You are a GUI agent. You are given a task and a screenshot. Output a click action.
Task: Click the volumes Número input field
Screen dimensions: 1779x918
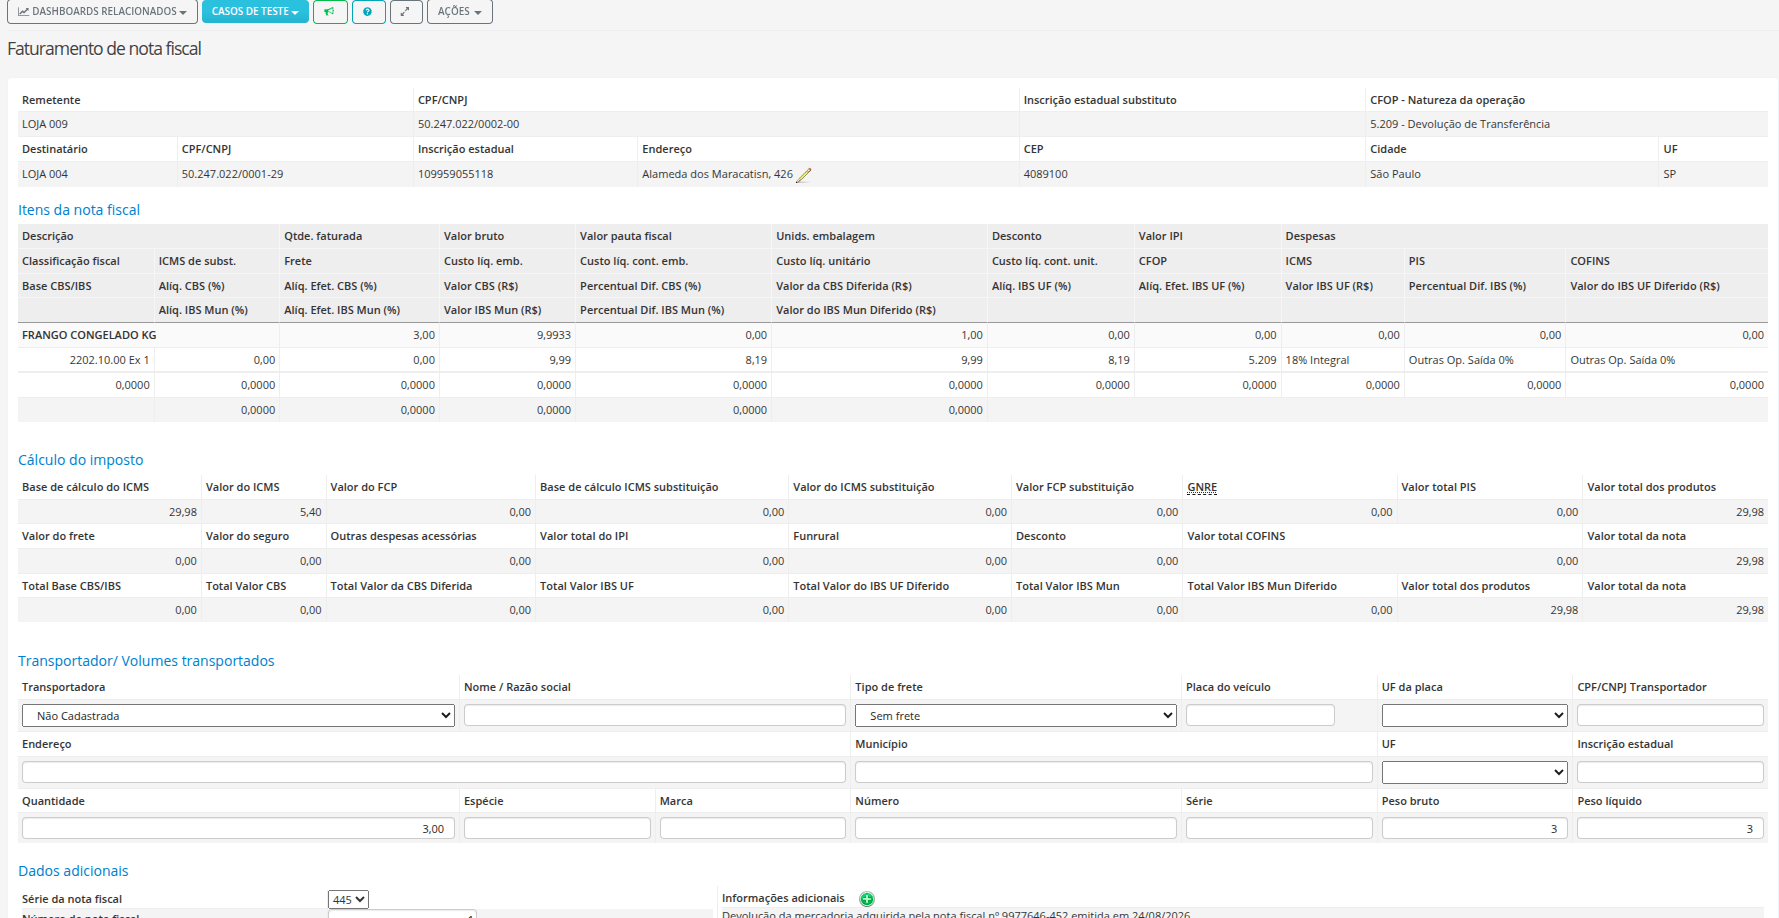click(x=1016, y=829)
